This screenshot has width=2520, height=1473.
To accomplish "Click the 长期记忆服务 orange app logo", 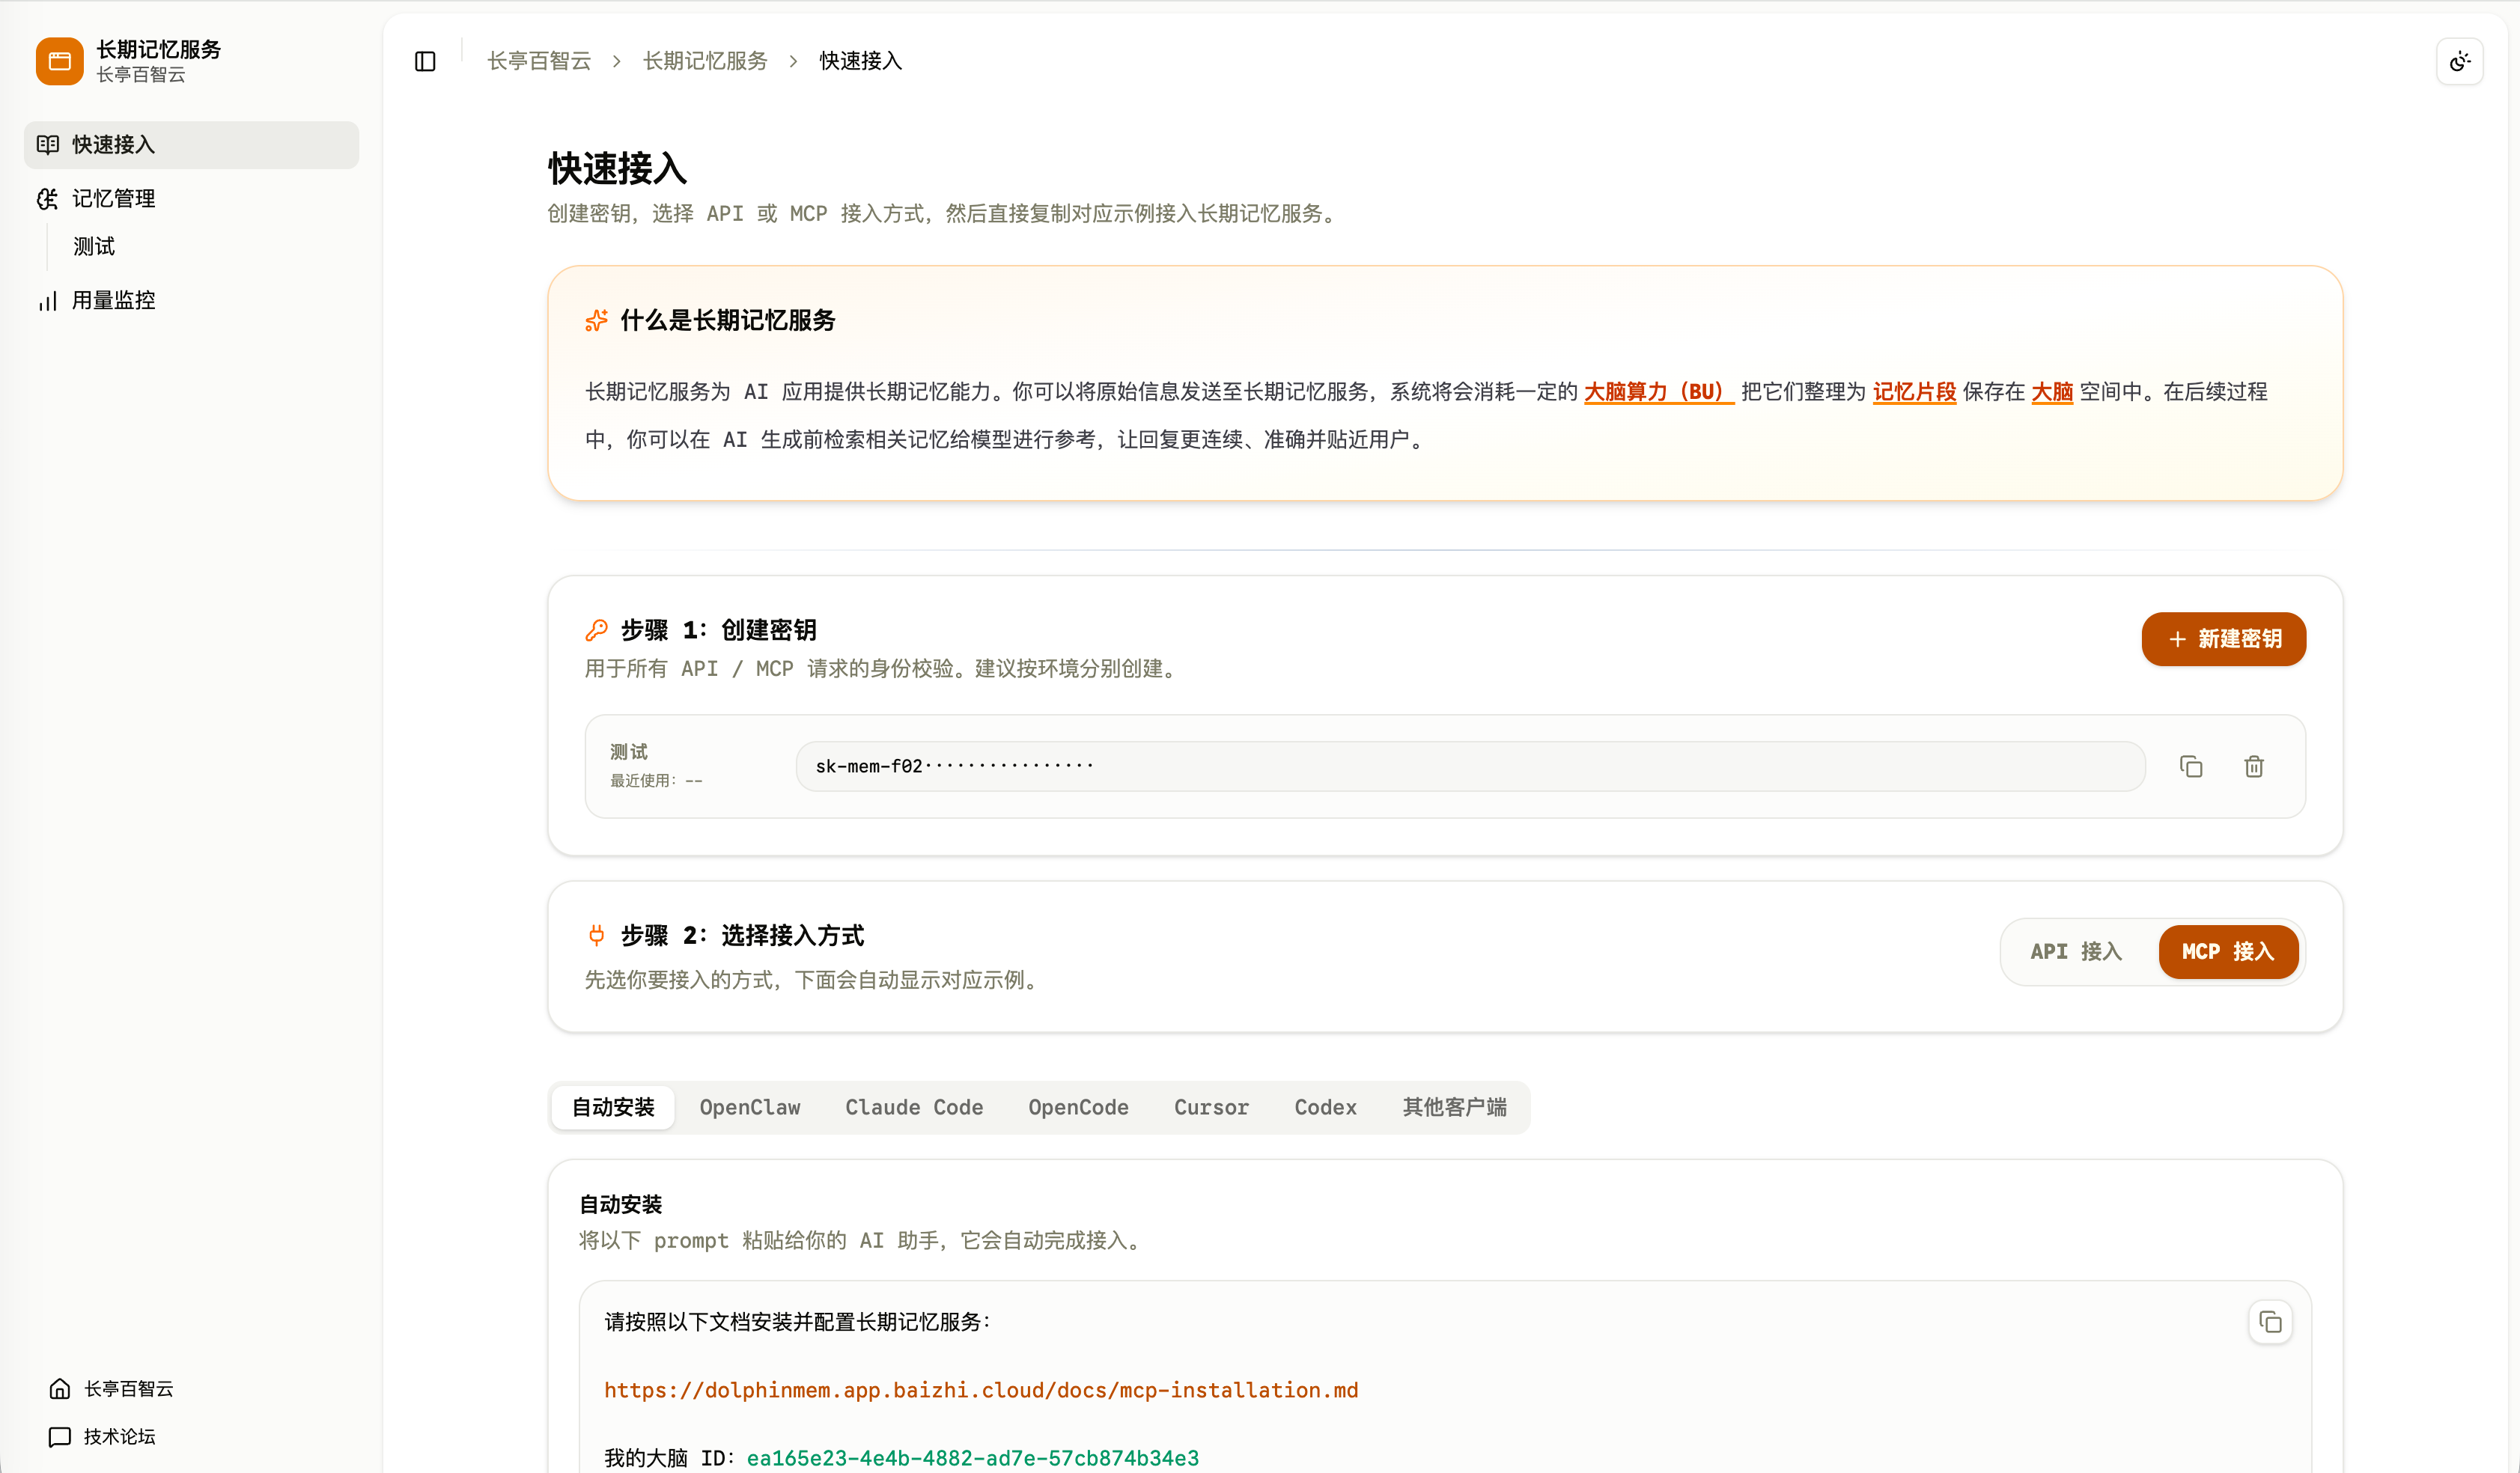I will [59, 61].
